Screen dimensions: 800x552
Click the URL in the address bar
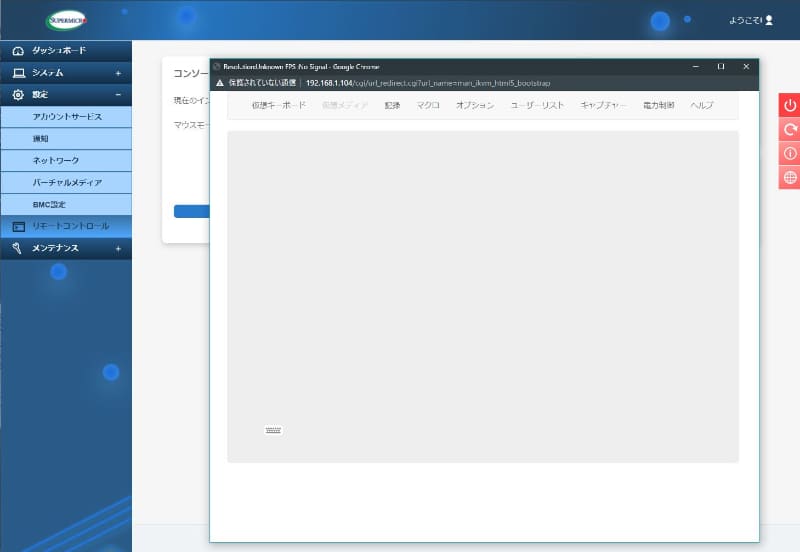point(428,83)
